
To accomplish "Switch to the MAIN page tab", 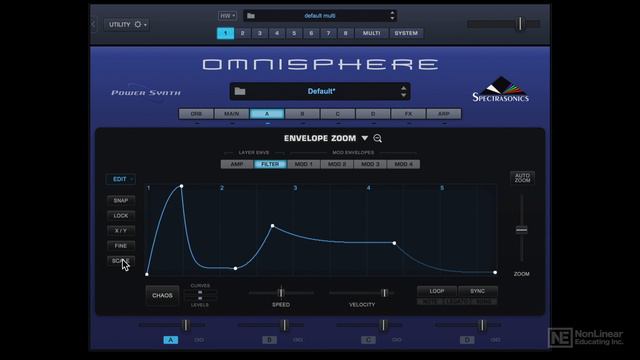I will (x=231, y=114).
